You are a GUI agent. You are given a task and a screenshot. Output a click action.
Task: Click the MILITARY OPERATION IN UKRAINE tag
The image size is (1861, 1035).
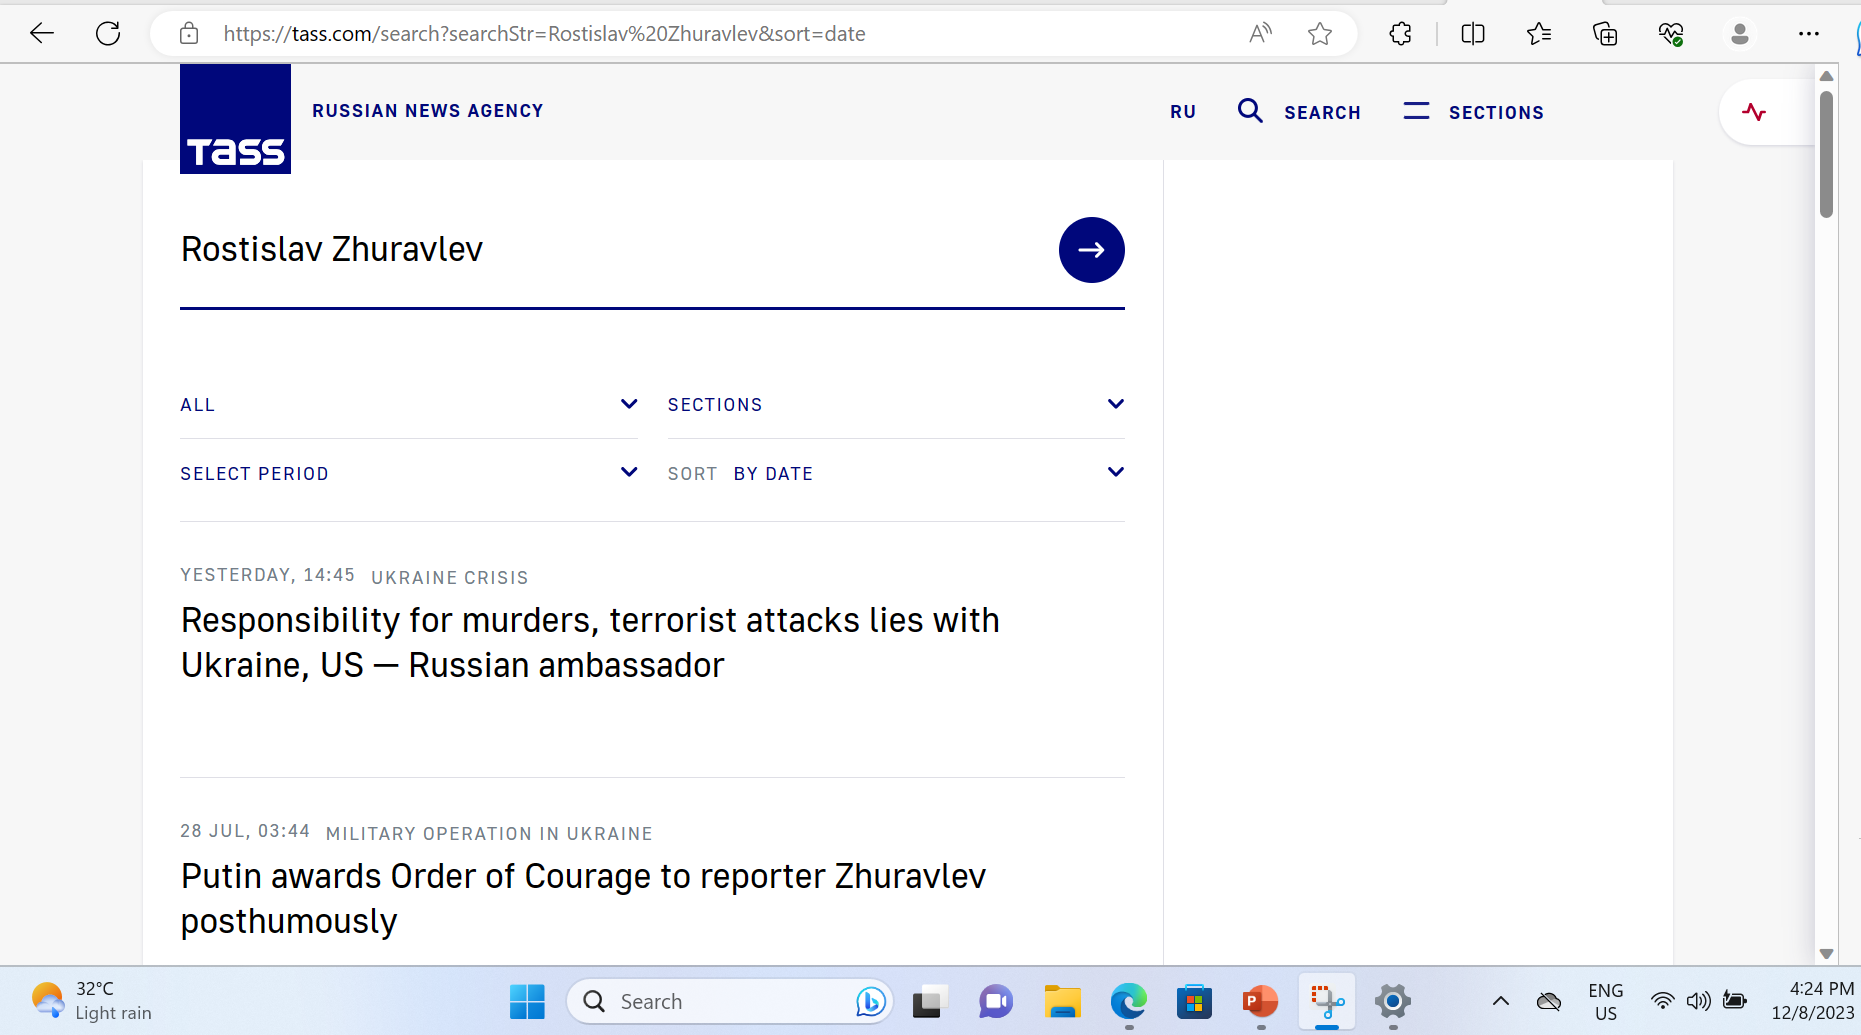[x=489, y=834]
